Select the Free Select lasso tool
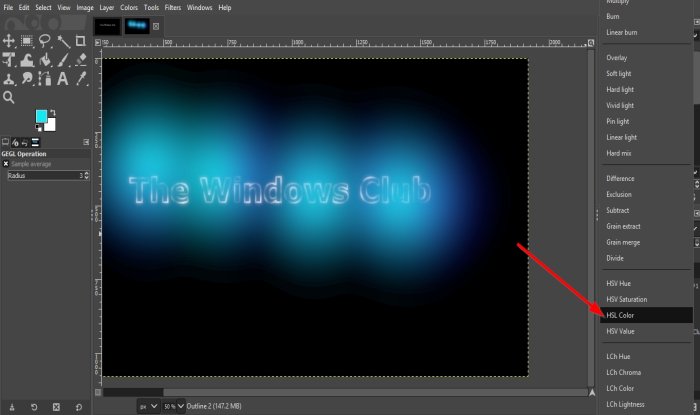 coord(45,41)
